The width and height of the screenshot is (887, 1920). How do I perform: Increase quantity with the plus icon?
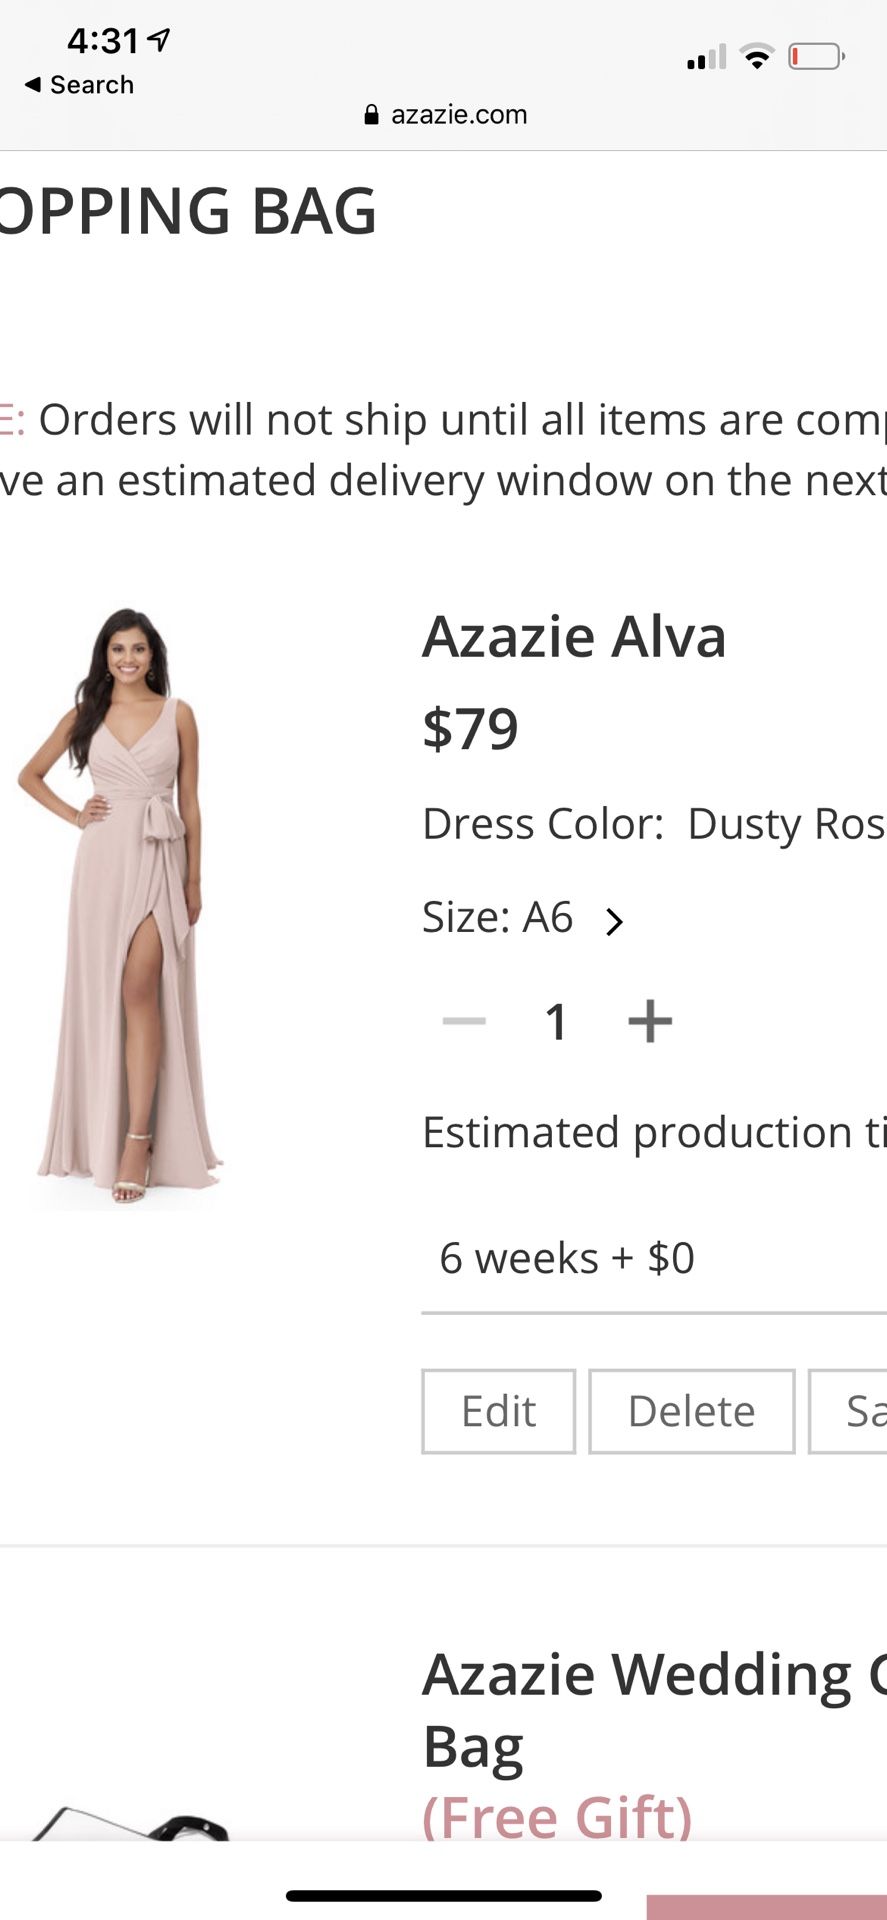(x=650, y=1020)
